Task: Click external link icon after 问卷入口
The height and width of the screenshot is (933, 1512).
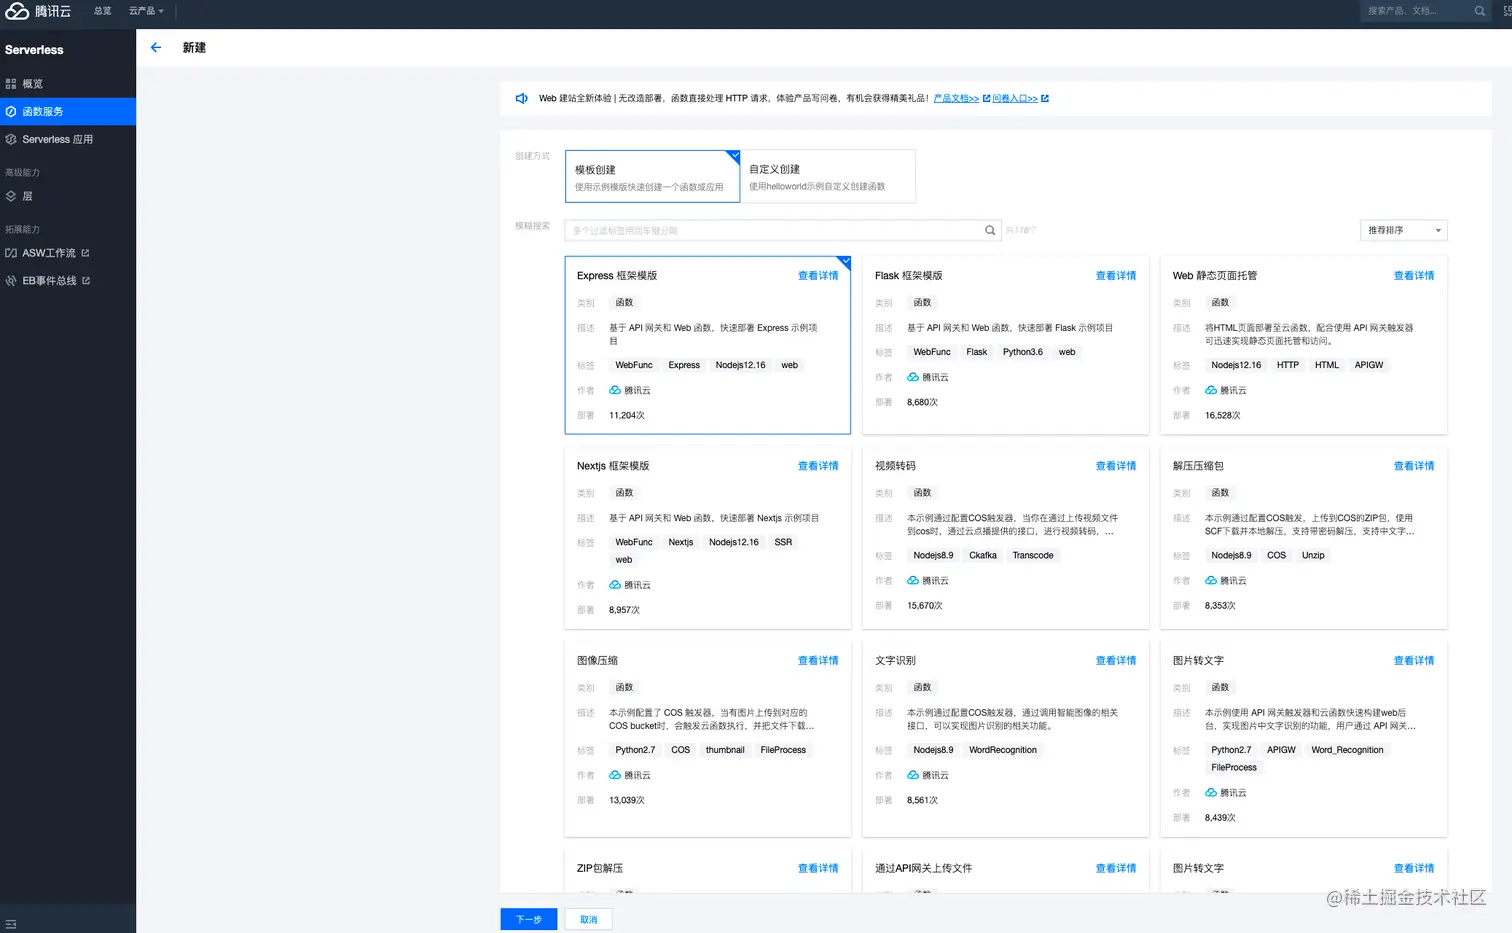Action: 1045,98
